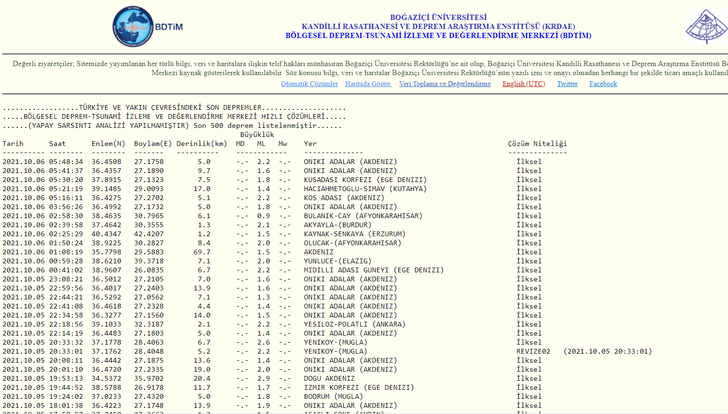Click the REVIZE02 solution quality label
The width and height of the screenshot is (728, 414).
(533, 351)
